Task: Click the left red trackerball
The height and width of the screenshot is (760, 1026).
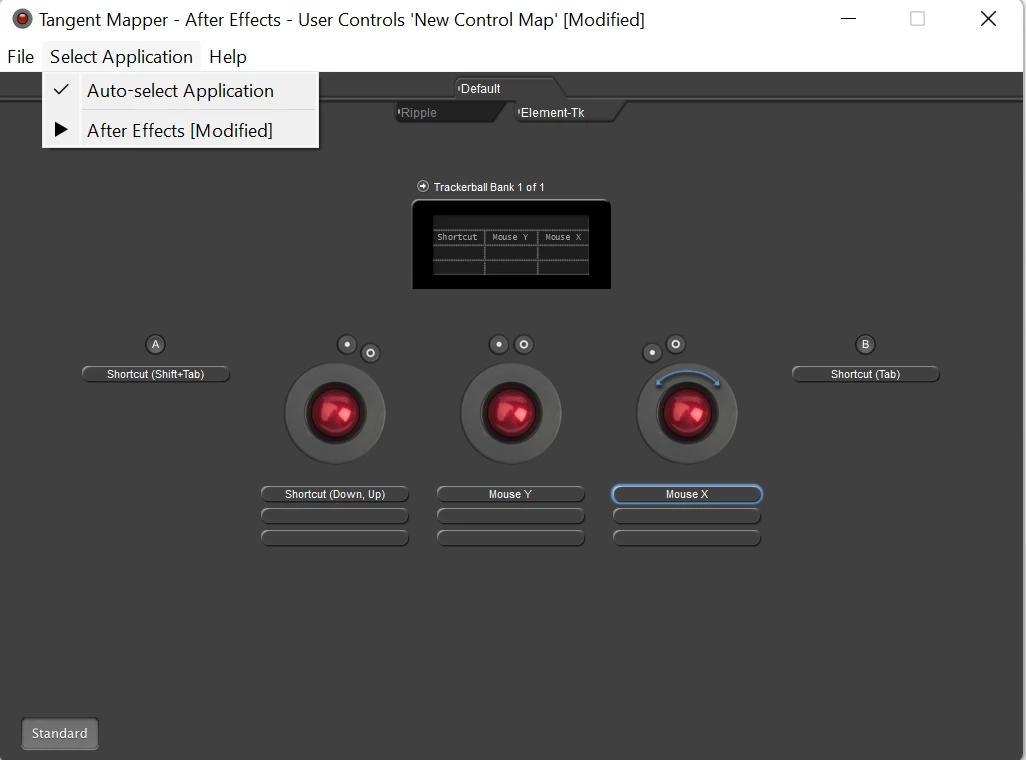Action: [x=335, y=414]
